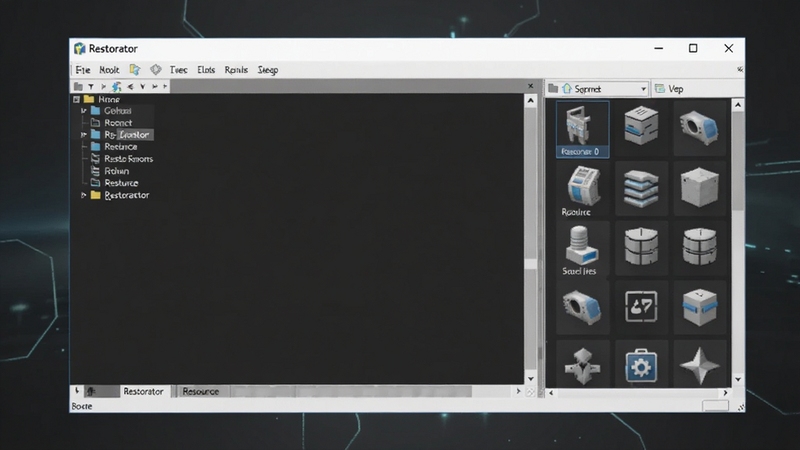This screenshot has height=450, width=800.
Task: Select the cube thumbnail with blue band
Action: point(699,307)
